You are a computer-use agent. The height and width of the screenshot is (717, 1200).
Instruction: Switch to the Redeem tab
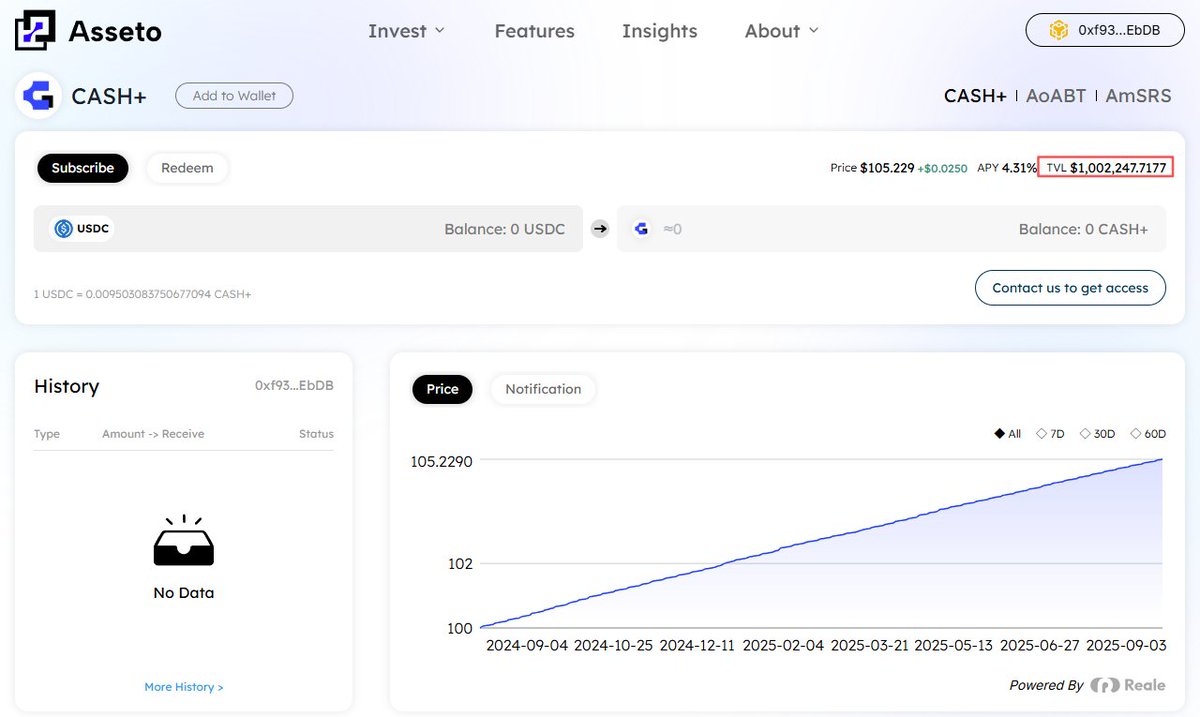coord(187,168)
